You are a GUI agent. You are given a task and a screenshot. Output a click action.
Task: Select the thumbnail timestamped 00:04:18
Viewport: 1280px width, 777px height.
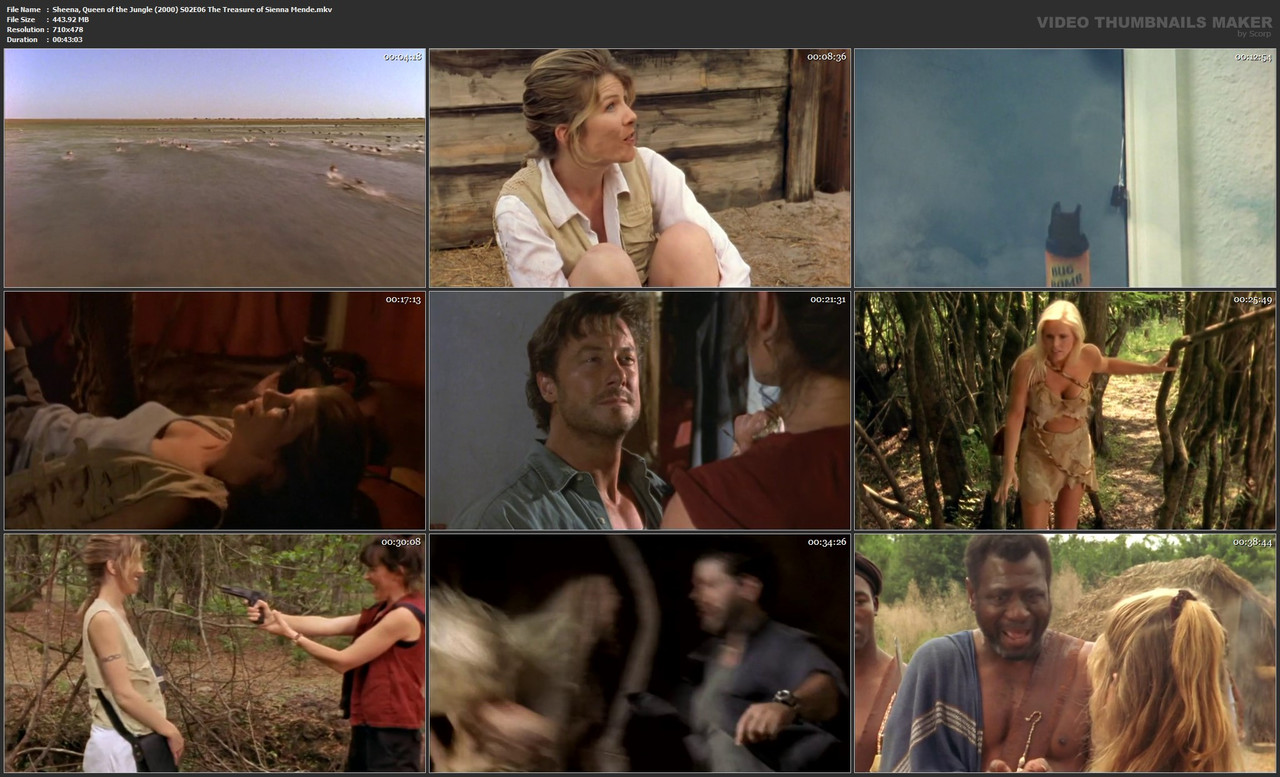pos(215,168)
